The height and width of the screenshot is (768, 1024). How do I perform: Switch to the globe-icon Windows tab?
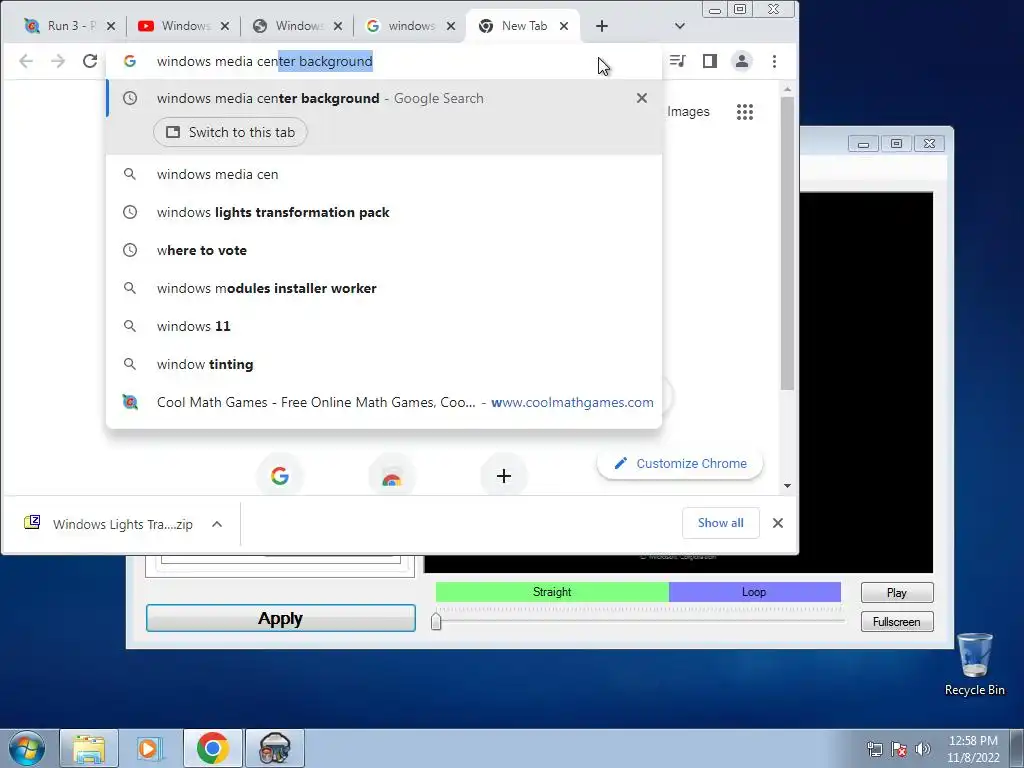pos(297,25)
